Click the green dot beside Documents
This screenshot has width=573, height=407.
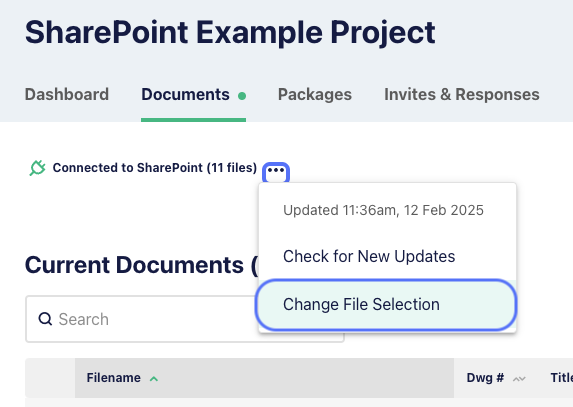click(242, 96)
